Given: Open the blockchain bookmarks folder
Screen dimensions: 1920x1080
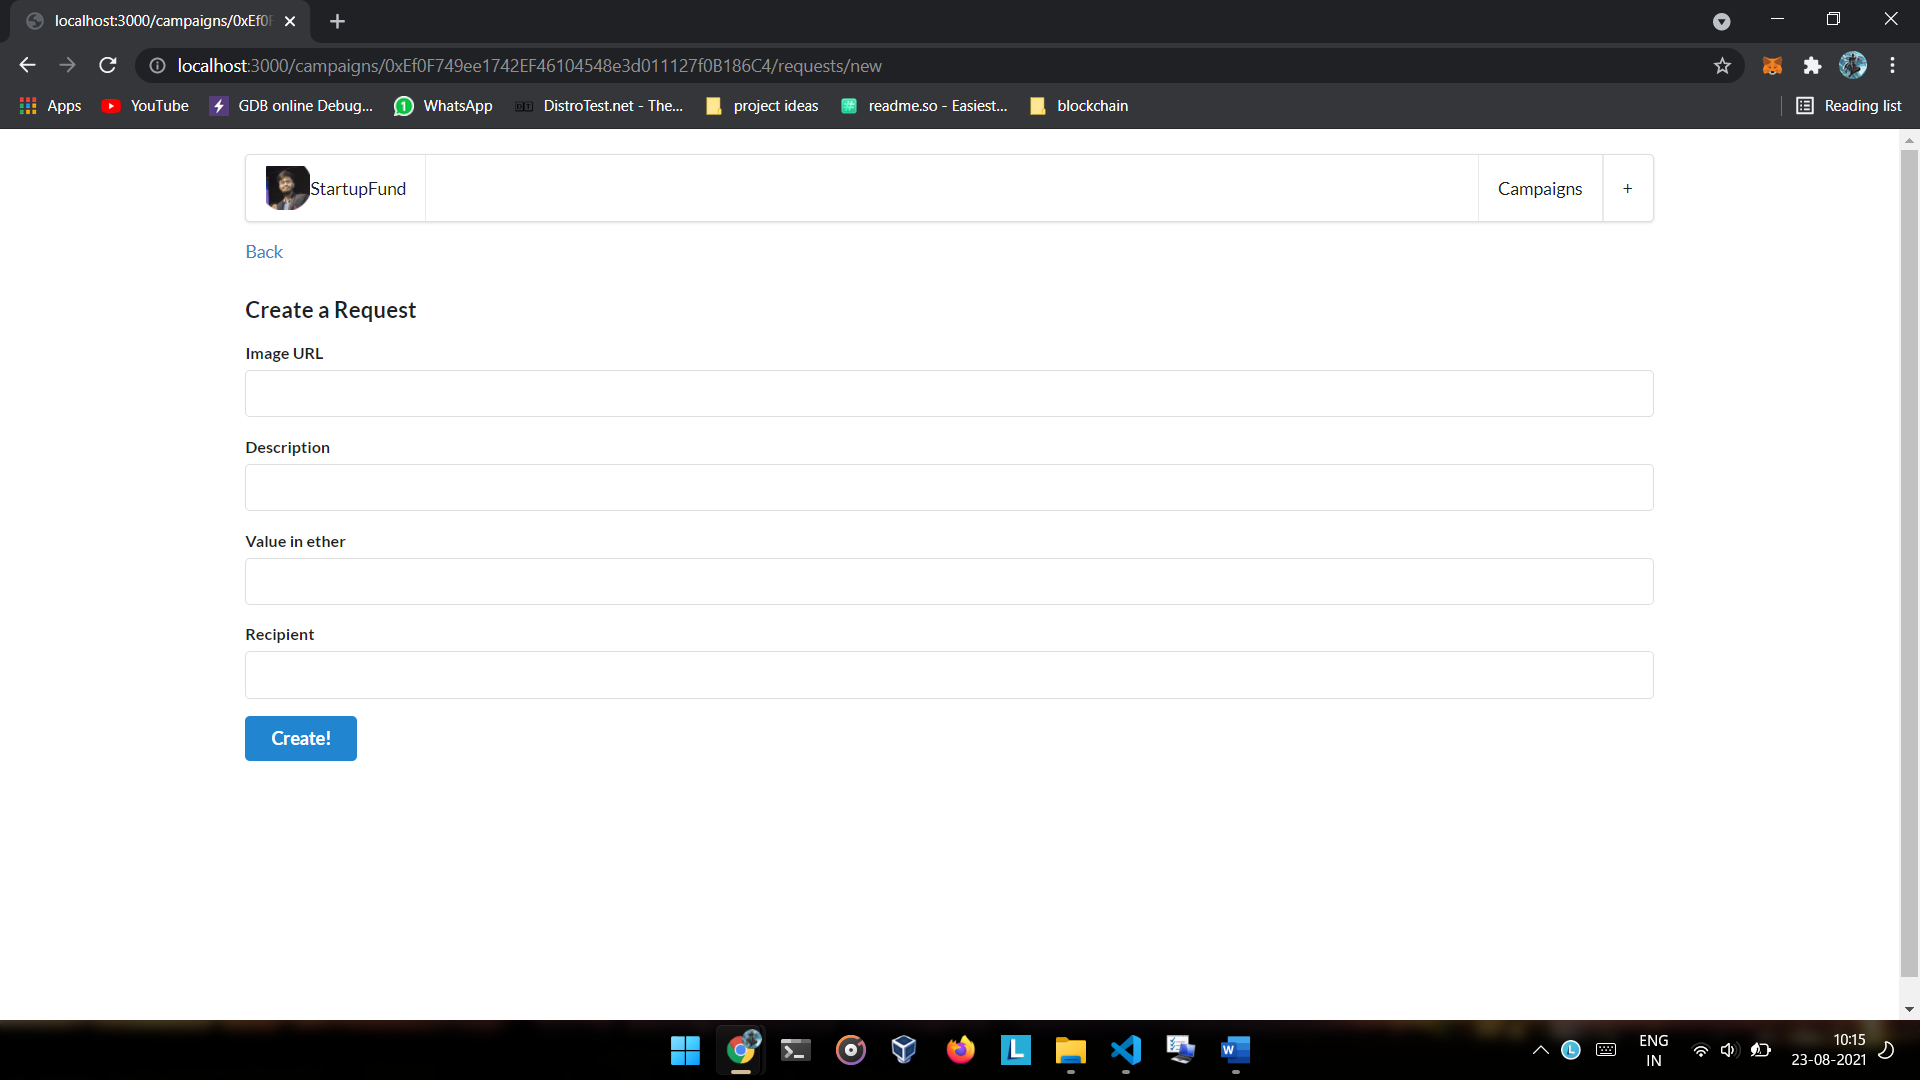Looking at the screenshot, I should pos(1079,106).
